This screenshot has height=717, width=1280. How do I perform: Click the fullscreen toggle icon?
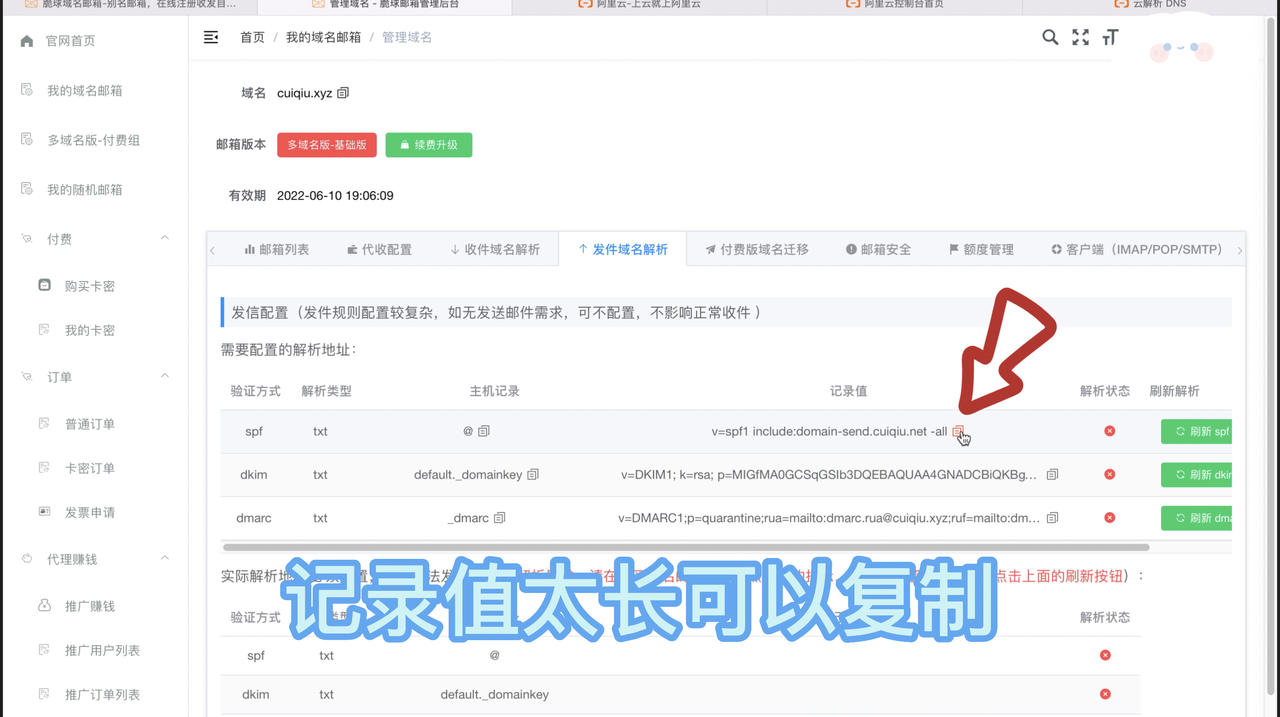click(1081, 37)
